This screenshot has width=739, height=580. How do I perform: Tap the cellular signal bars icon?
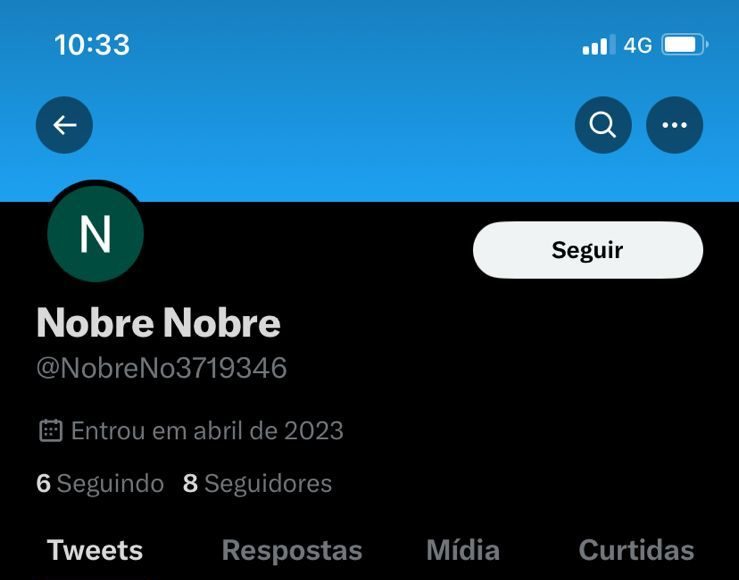pos(599,45)
